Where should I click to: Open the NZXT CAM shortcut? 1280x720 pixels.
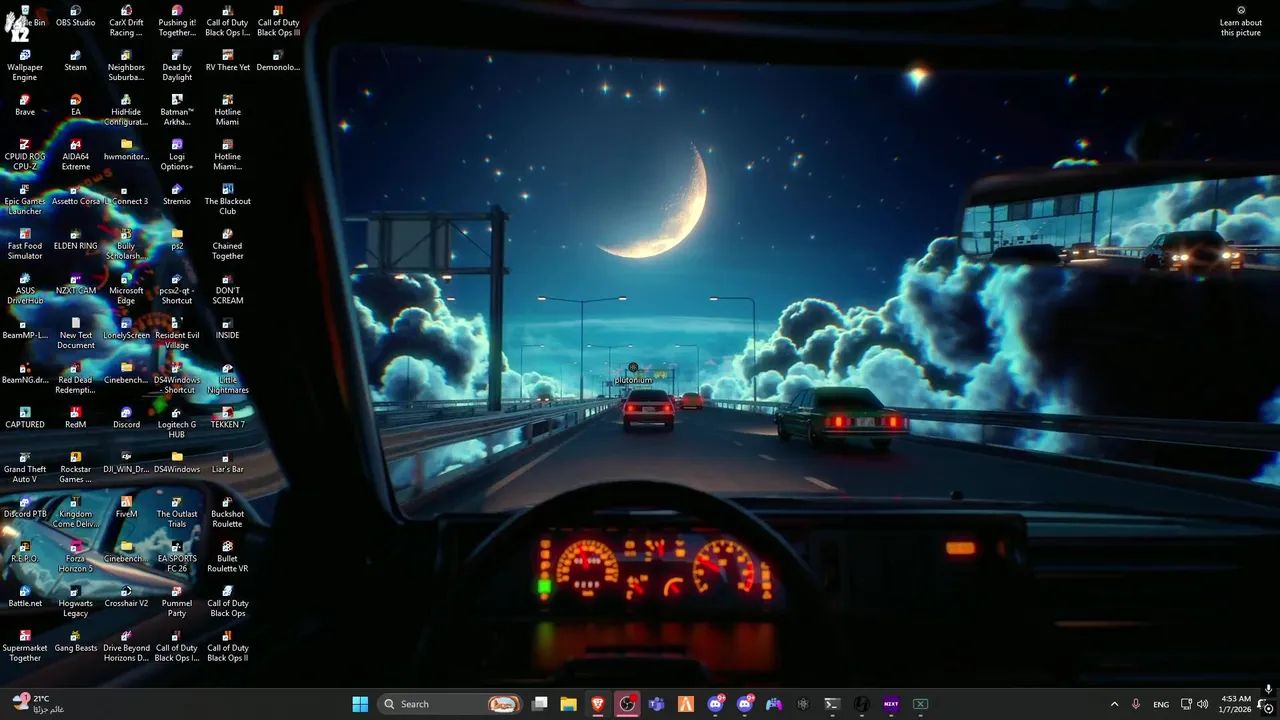tap(75, 285)
